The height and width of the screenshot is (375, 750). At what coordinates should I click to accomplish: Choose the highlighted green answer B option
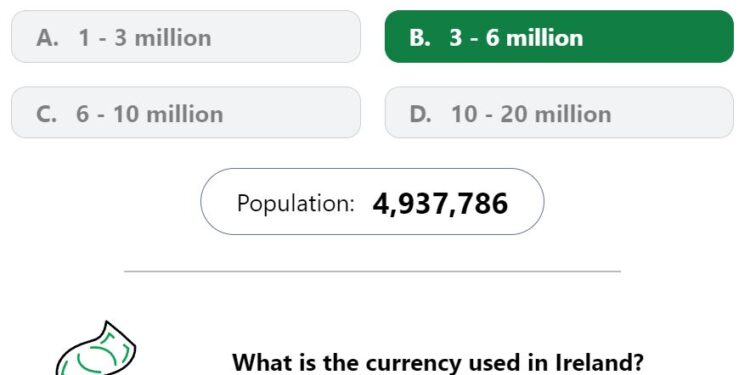point(559,36)
